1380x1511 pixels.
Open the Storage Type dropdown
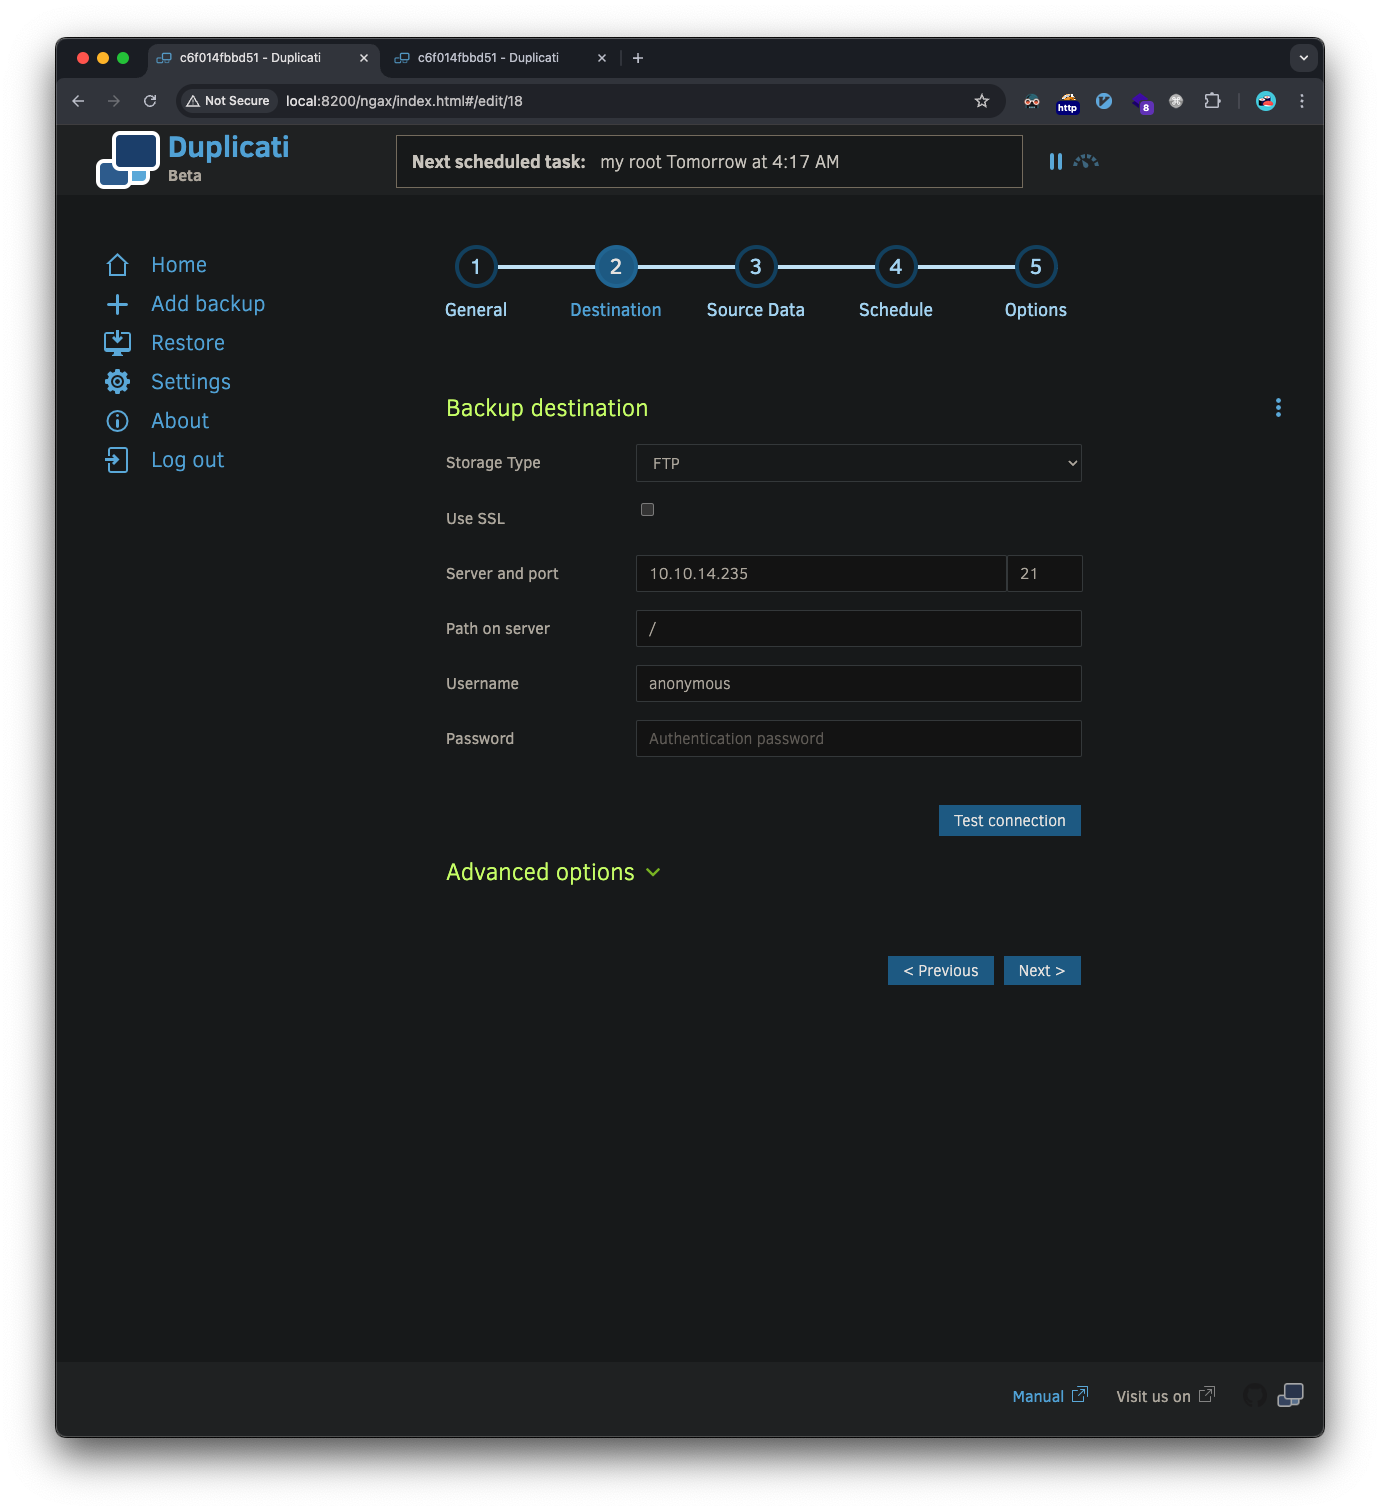point(858,463)
